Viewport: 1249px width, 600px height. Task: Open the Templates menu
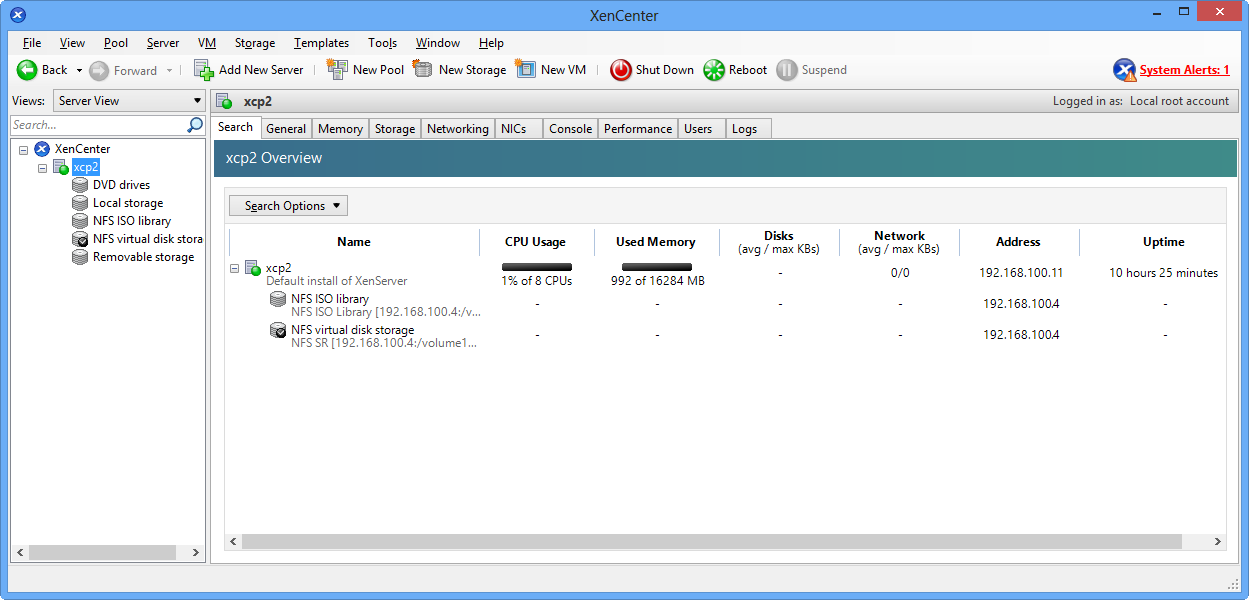click(321, 43)
